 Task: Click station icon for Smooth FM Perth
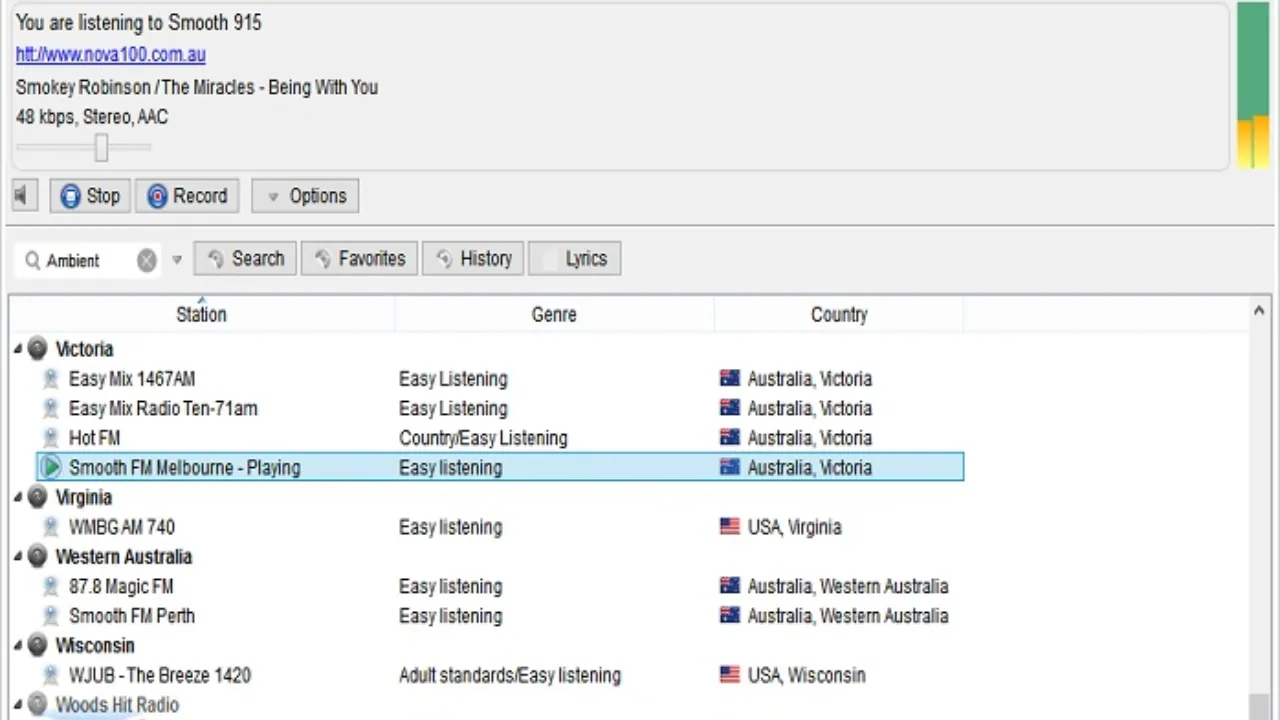pos(51,616)
